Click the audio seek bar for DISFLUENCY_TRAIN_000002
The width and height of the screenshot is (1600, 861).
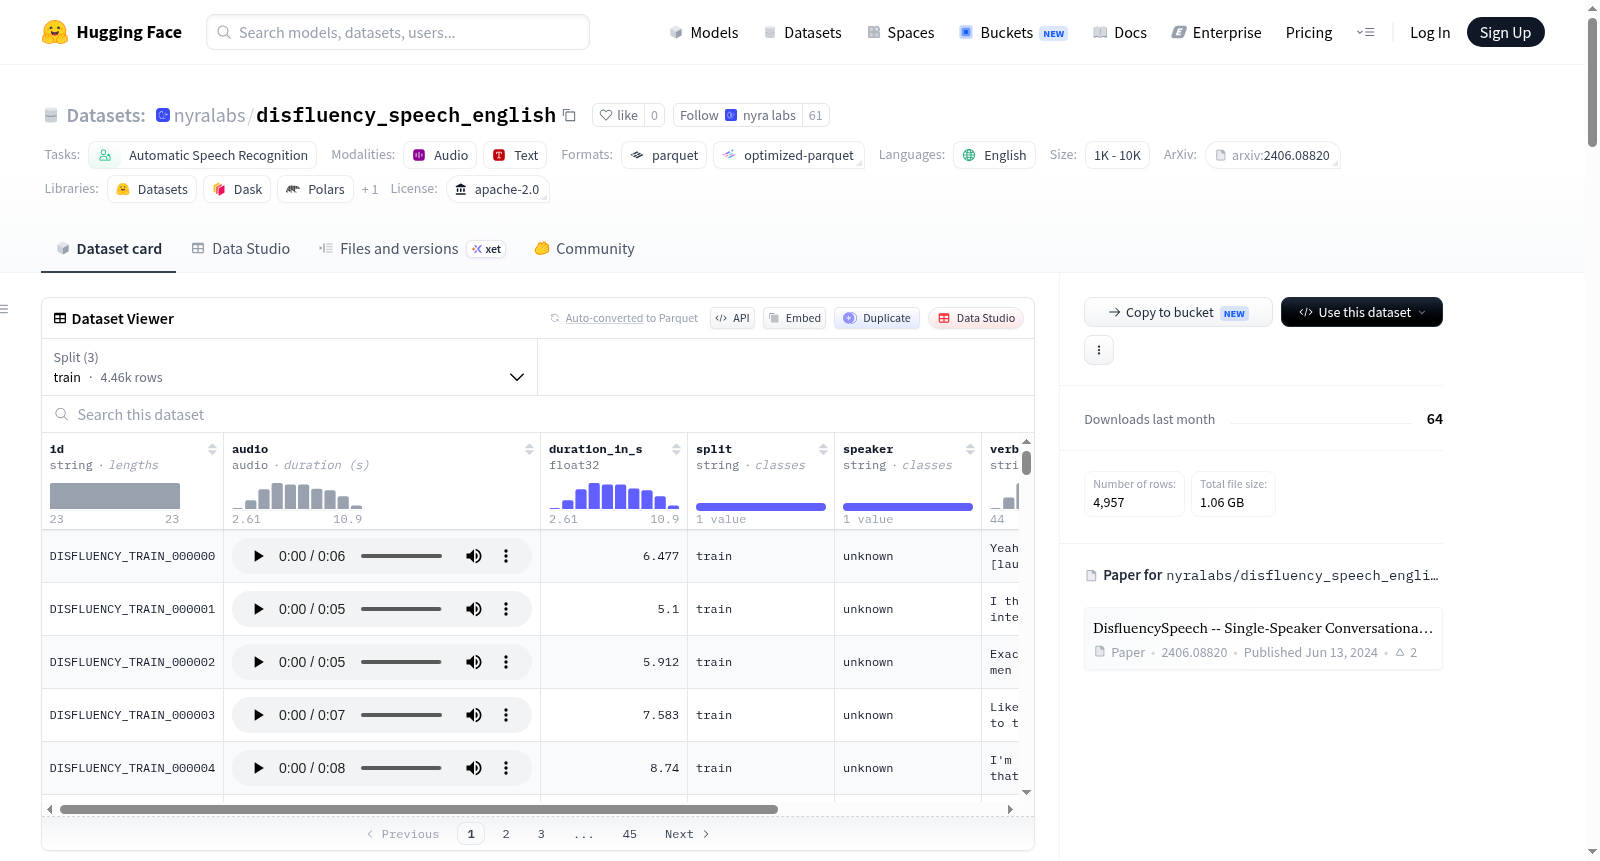pos(401,662)
